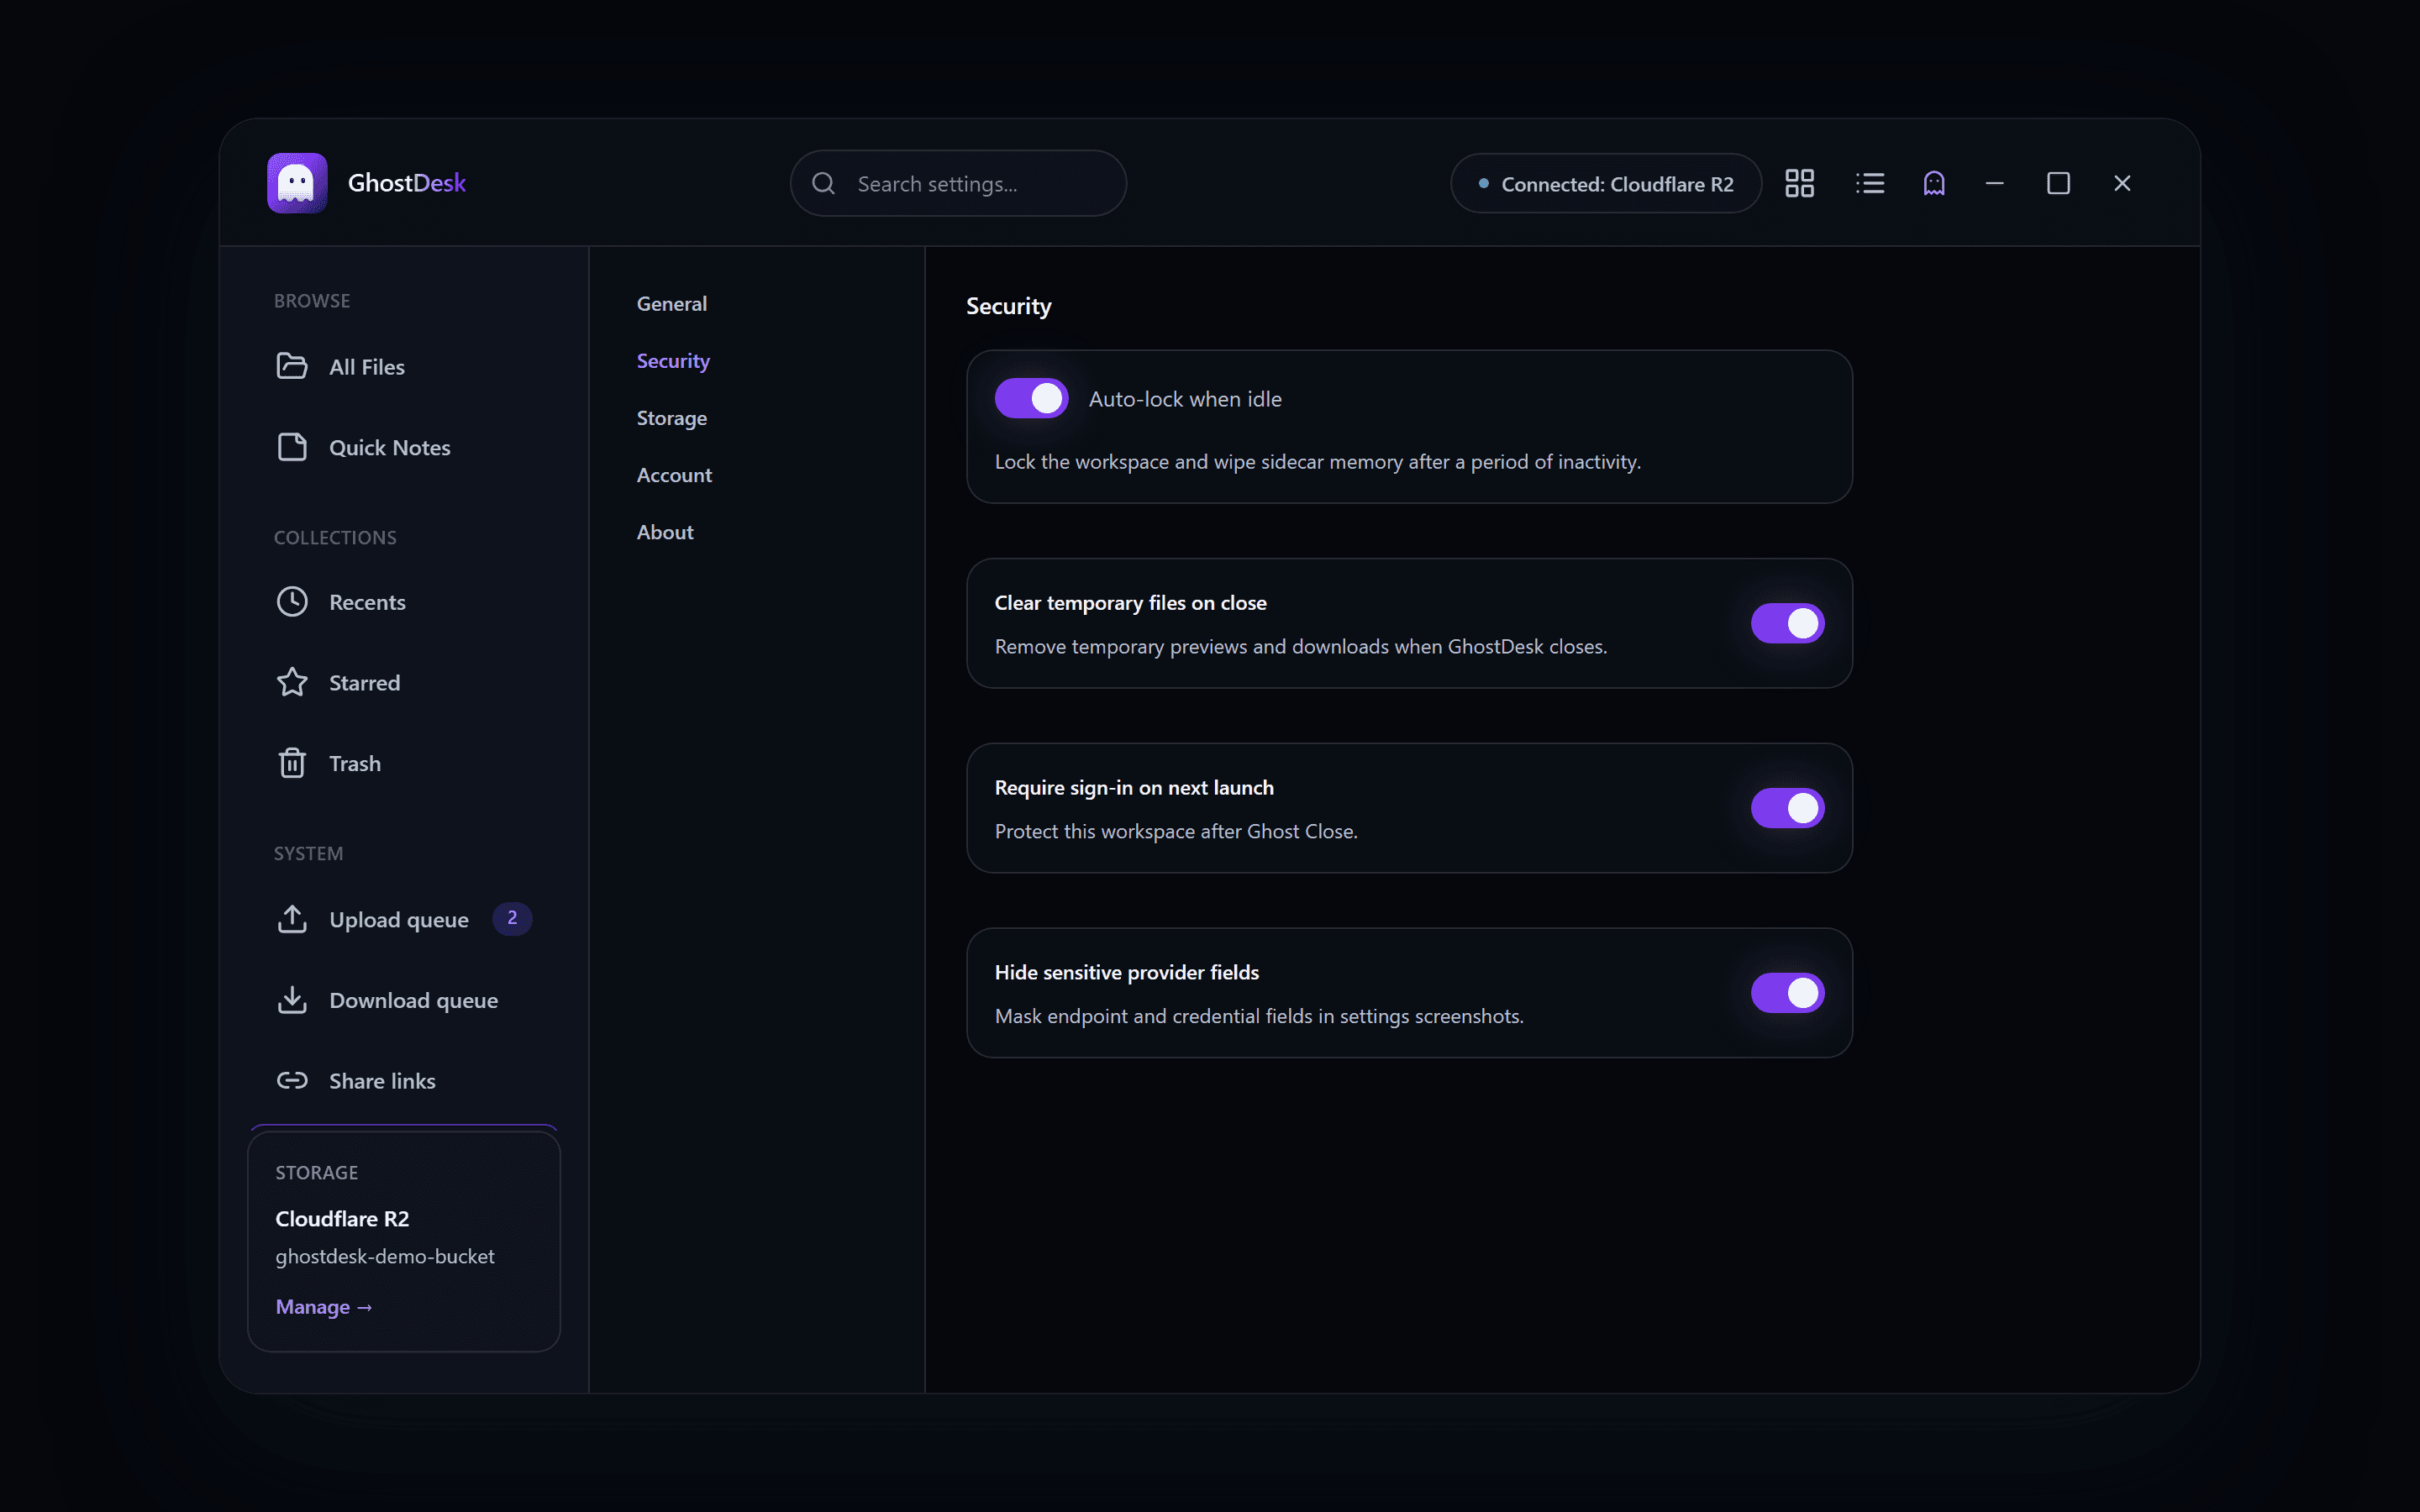Go to Account settings section

(x=674, y=475)
